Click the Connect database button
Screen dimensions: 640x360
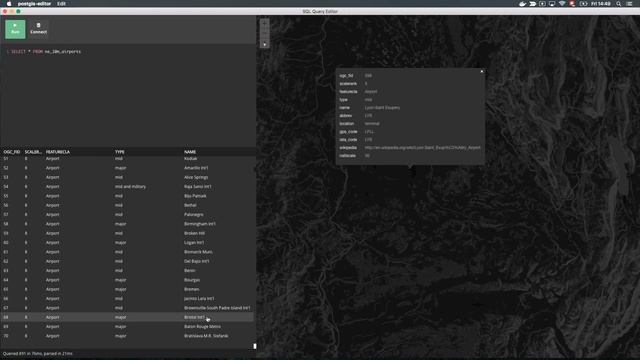click(x=39, y=29)
